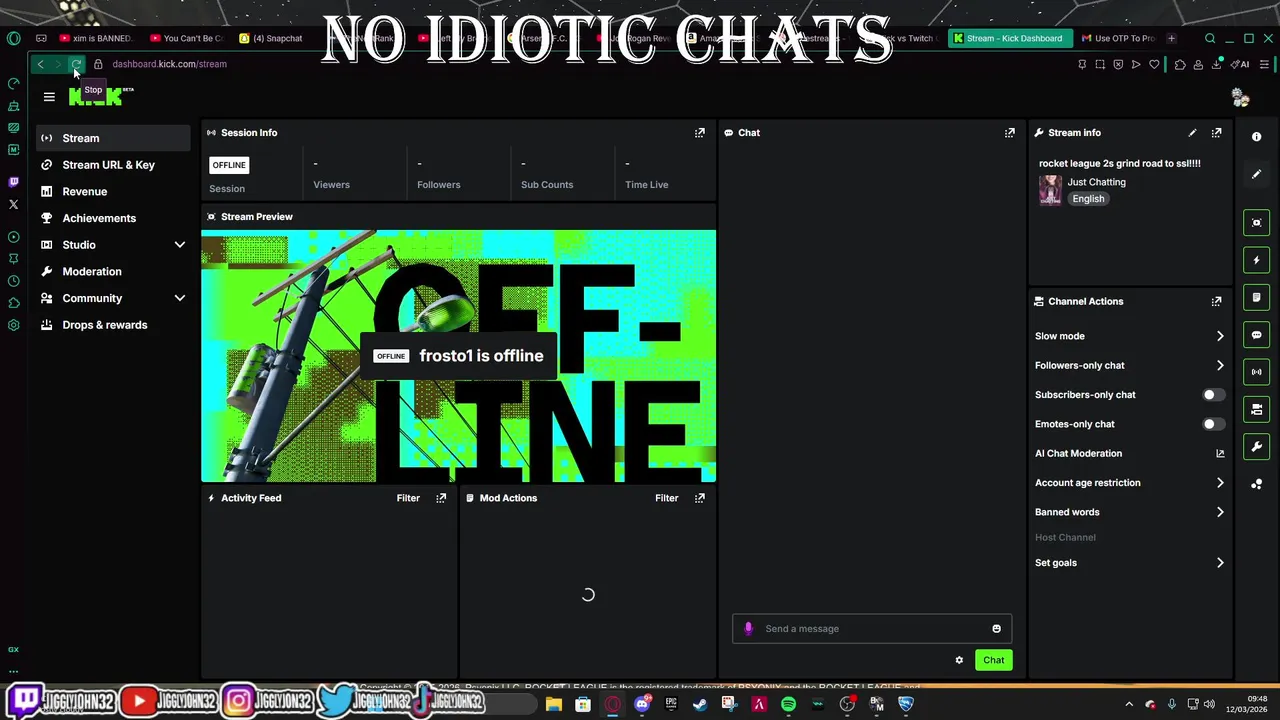Toggle Emotes-only chat

pyautogui.click(x=1213, y=424)
